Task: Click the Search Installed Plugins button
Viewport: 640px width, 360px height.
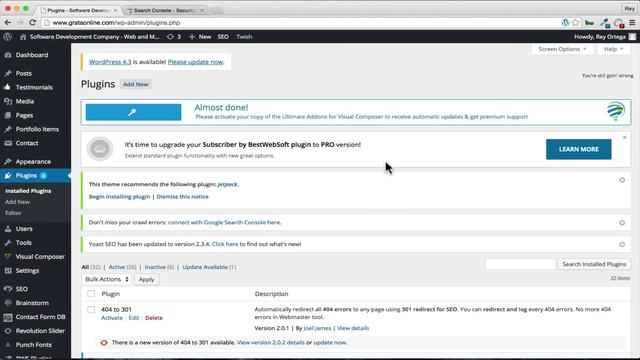Action: (x=594, y=264)
